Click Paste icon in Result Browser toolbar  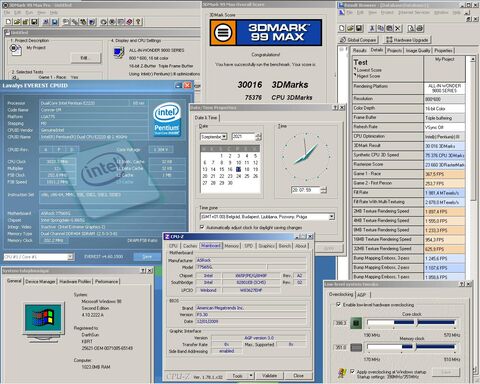(x=389, y=28)
